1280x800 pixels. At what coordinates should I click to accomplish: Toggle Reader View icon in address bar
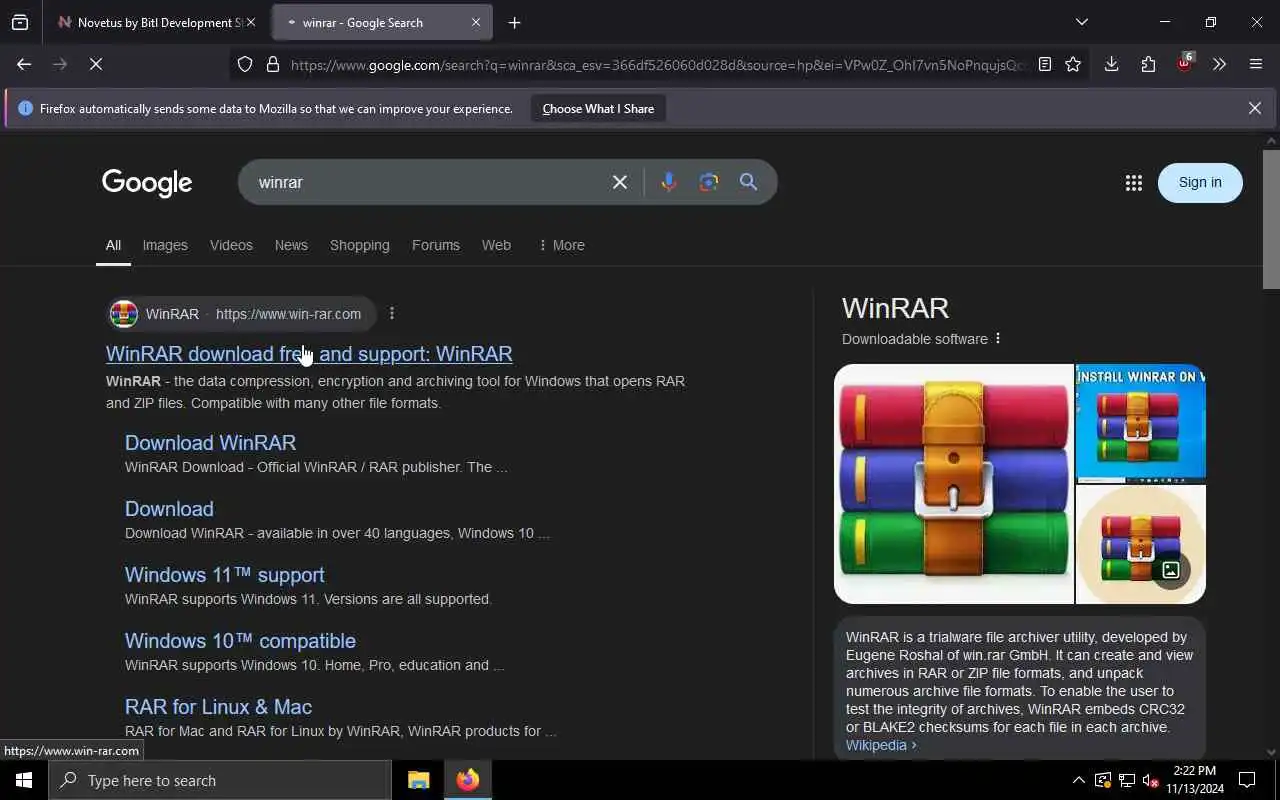point(1045,64)
